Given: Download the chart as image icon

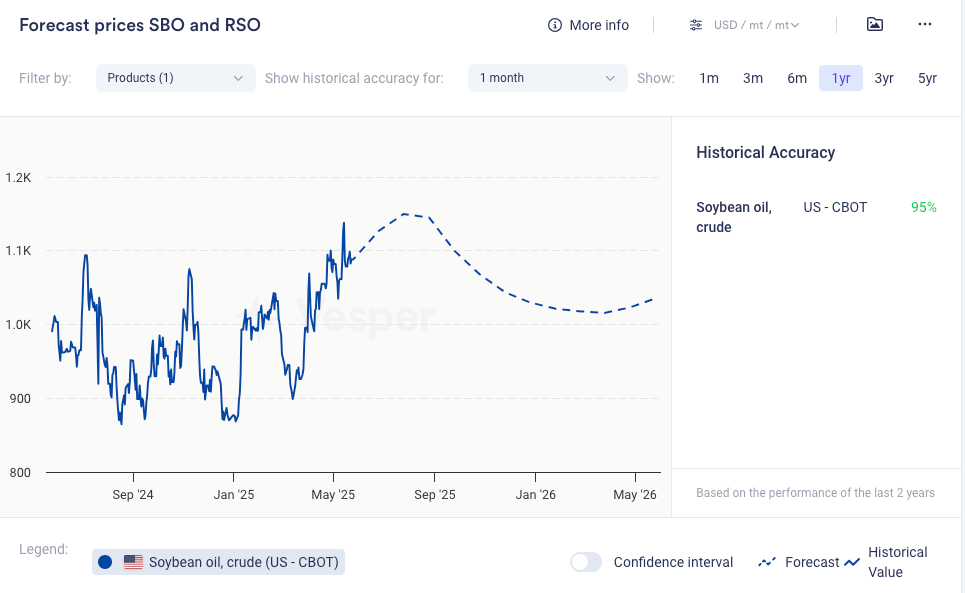Looking at the screenshot, I should point(875,25).
